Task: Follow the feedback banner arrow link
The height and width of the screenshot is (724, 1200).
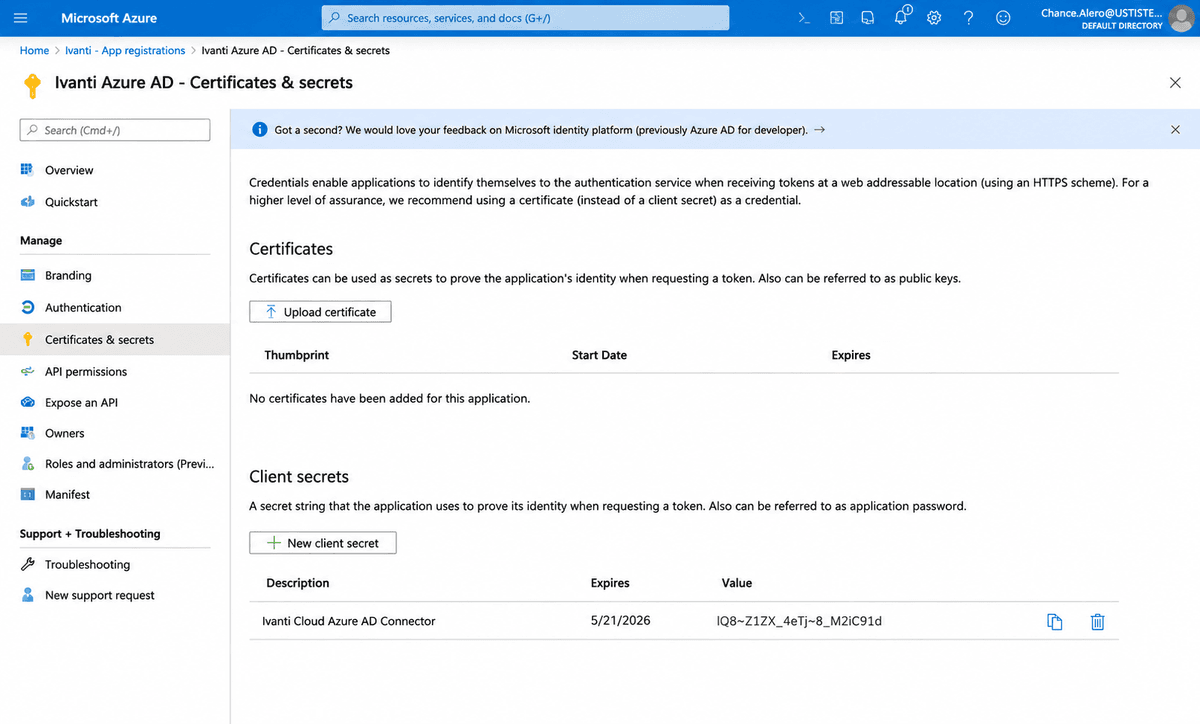Action: (x=819, y=130)
